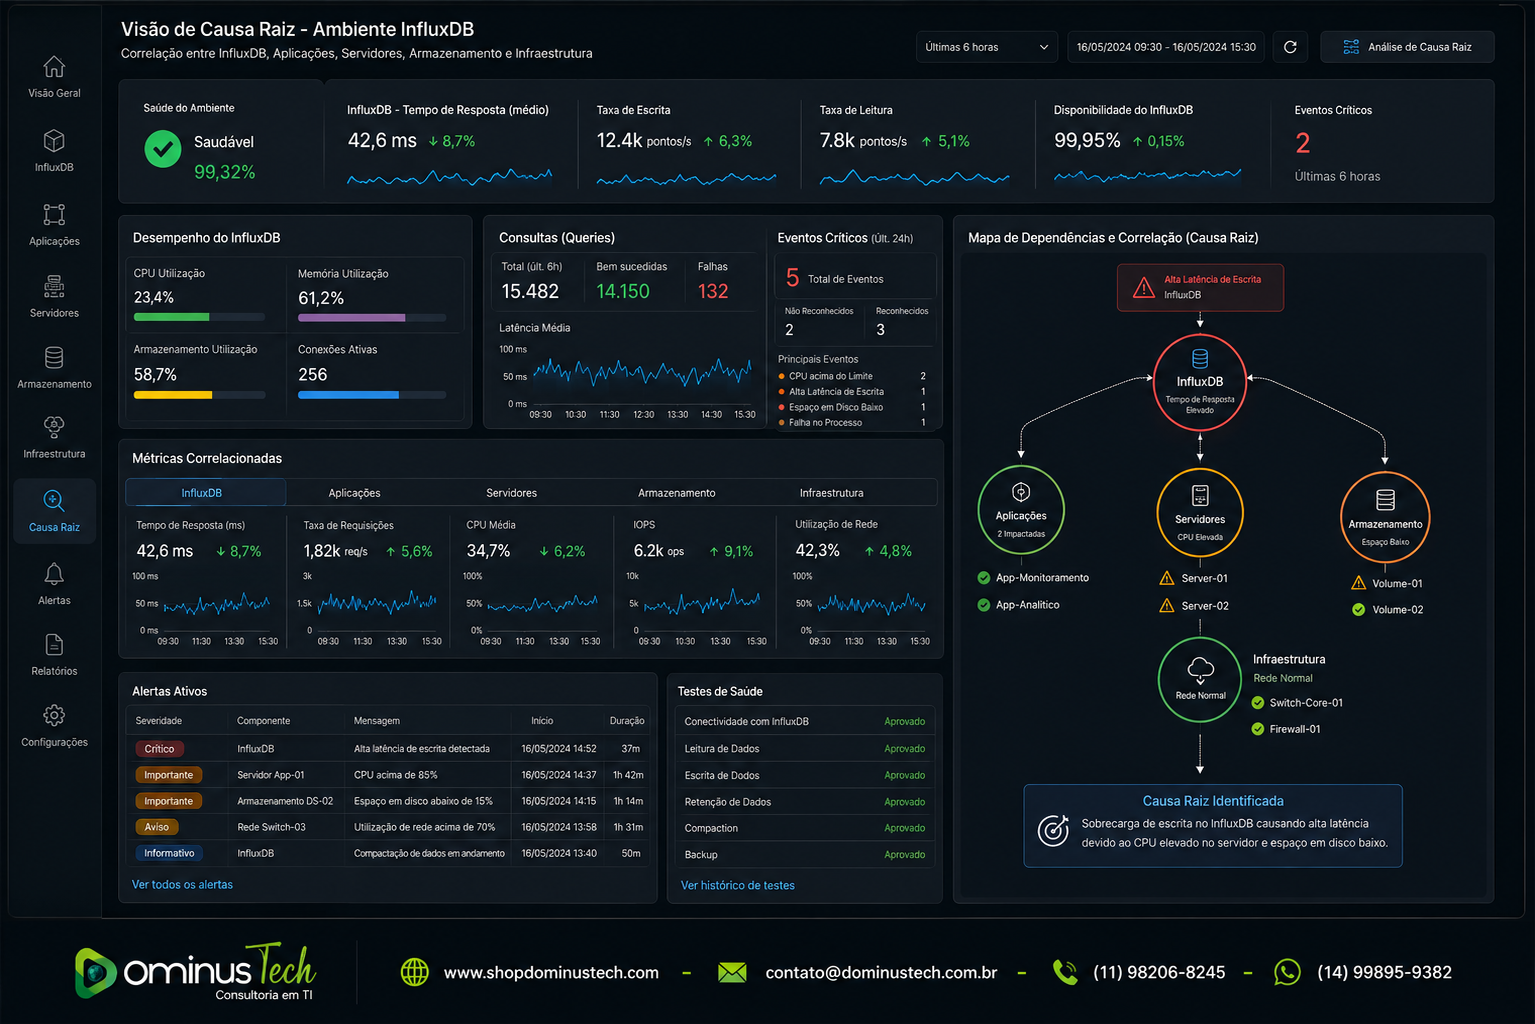This screenshot has width=1535, height=1024.
Task: Click the WhatsApp icon in the footer
Action: 1288,972
